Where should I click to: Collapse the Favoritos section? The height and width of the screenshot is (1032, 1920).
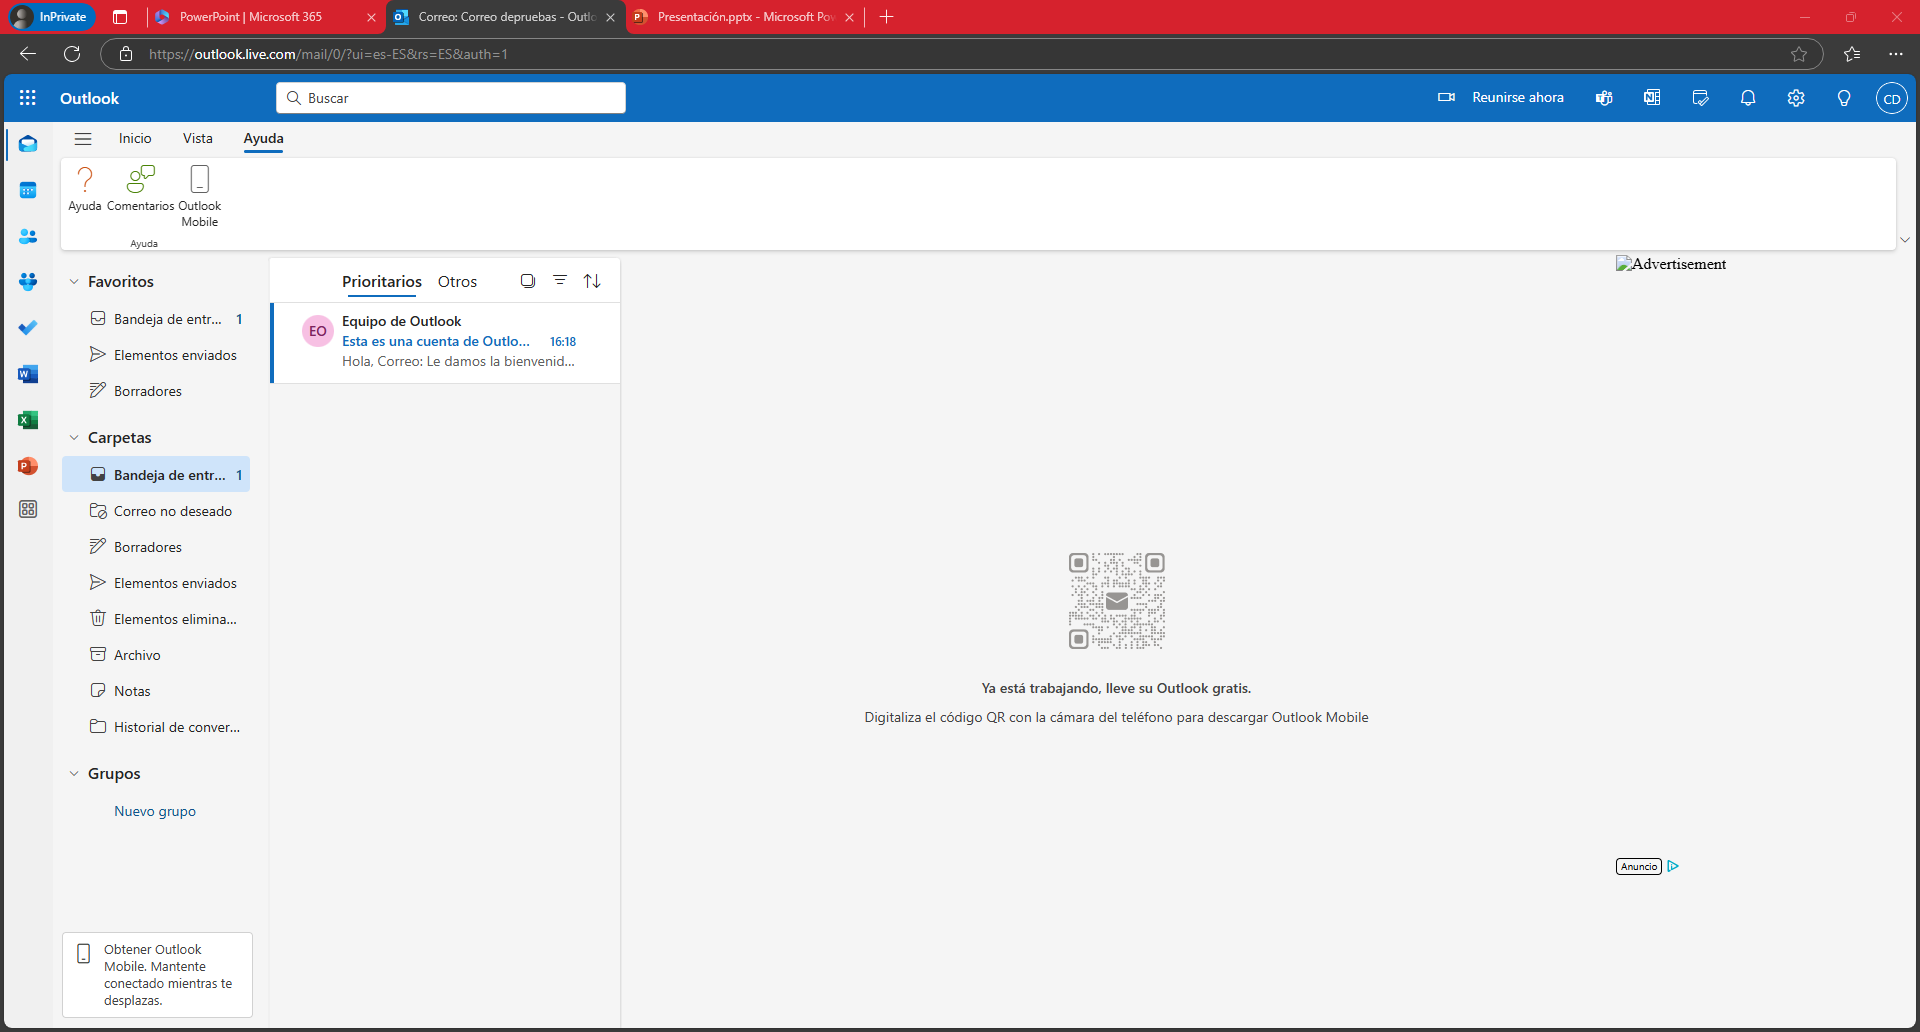pos(74,282)
